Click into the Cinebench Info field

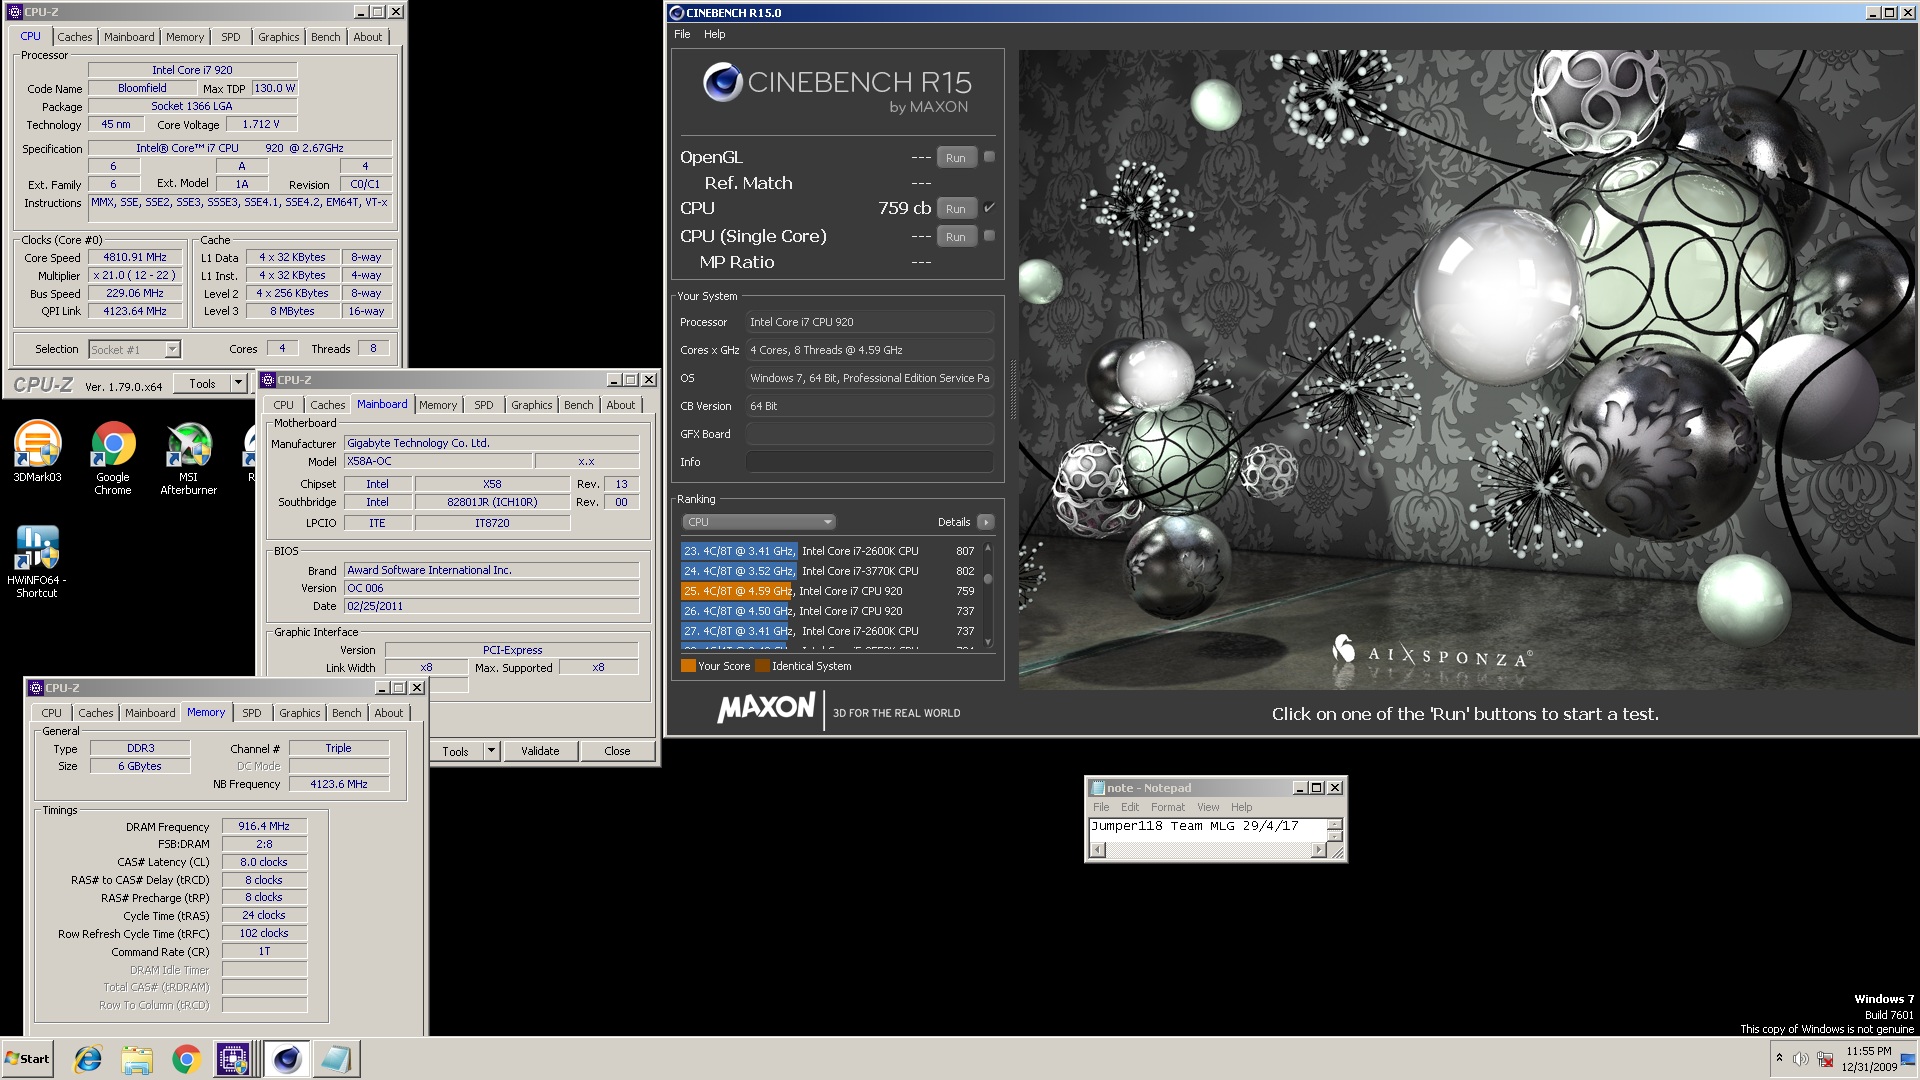point(869,462)
